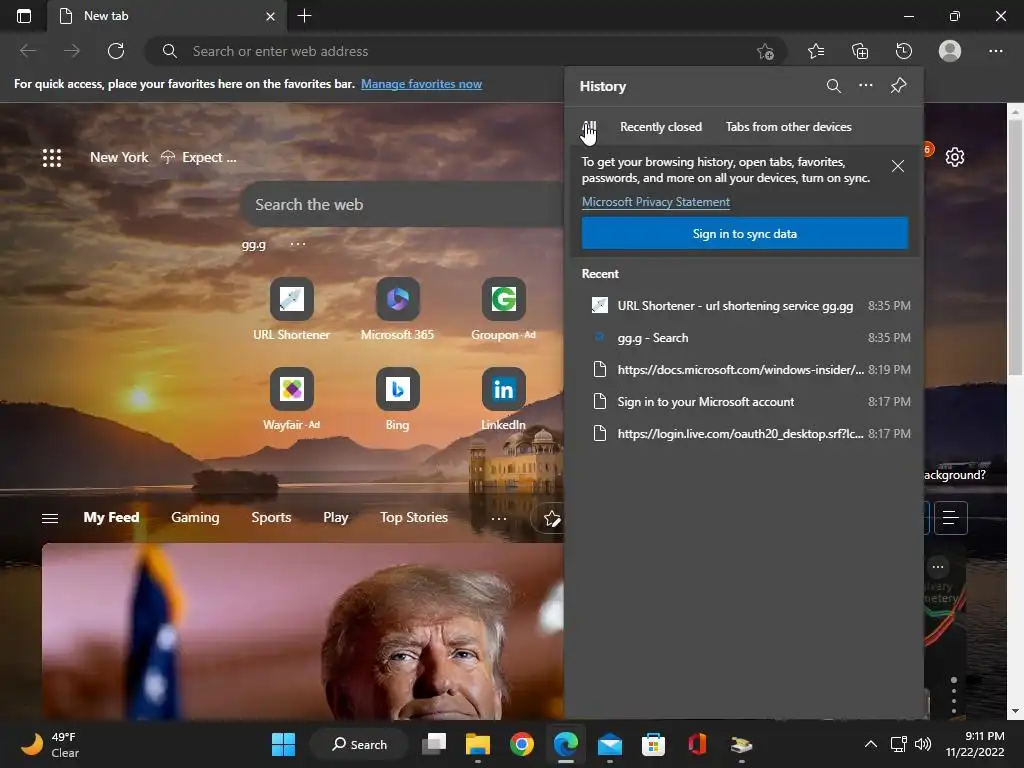
Task: Show hidden system tray icons
Action: [871, 744]
